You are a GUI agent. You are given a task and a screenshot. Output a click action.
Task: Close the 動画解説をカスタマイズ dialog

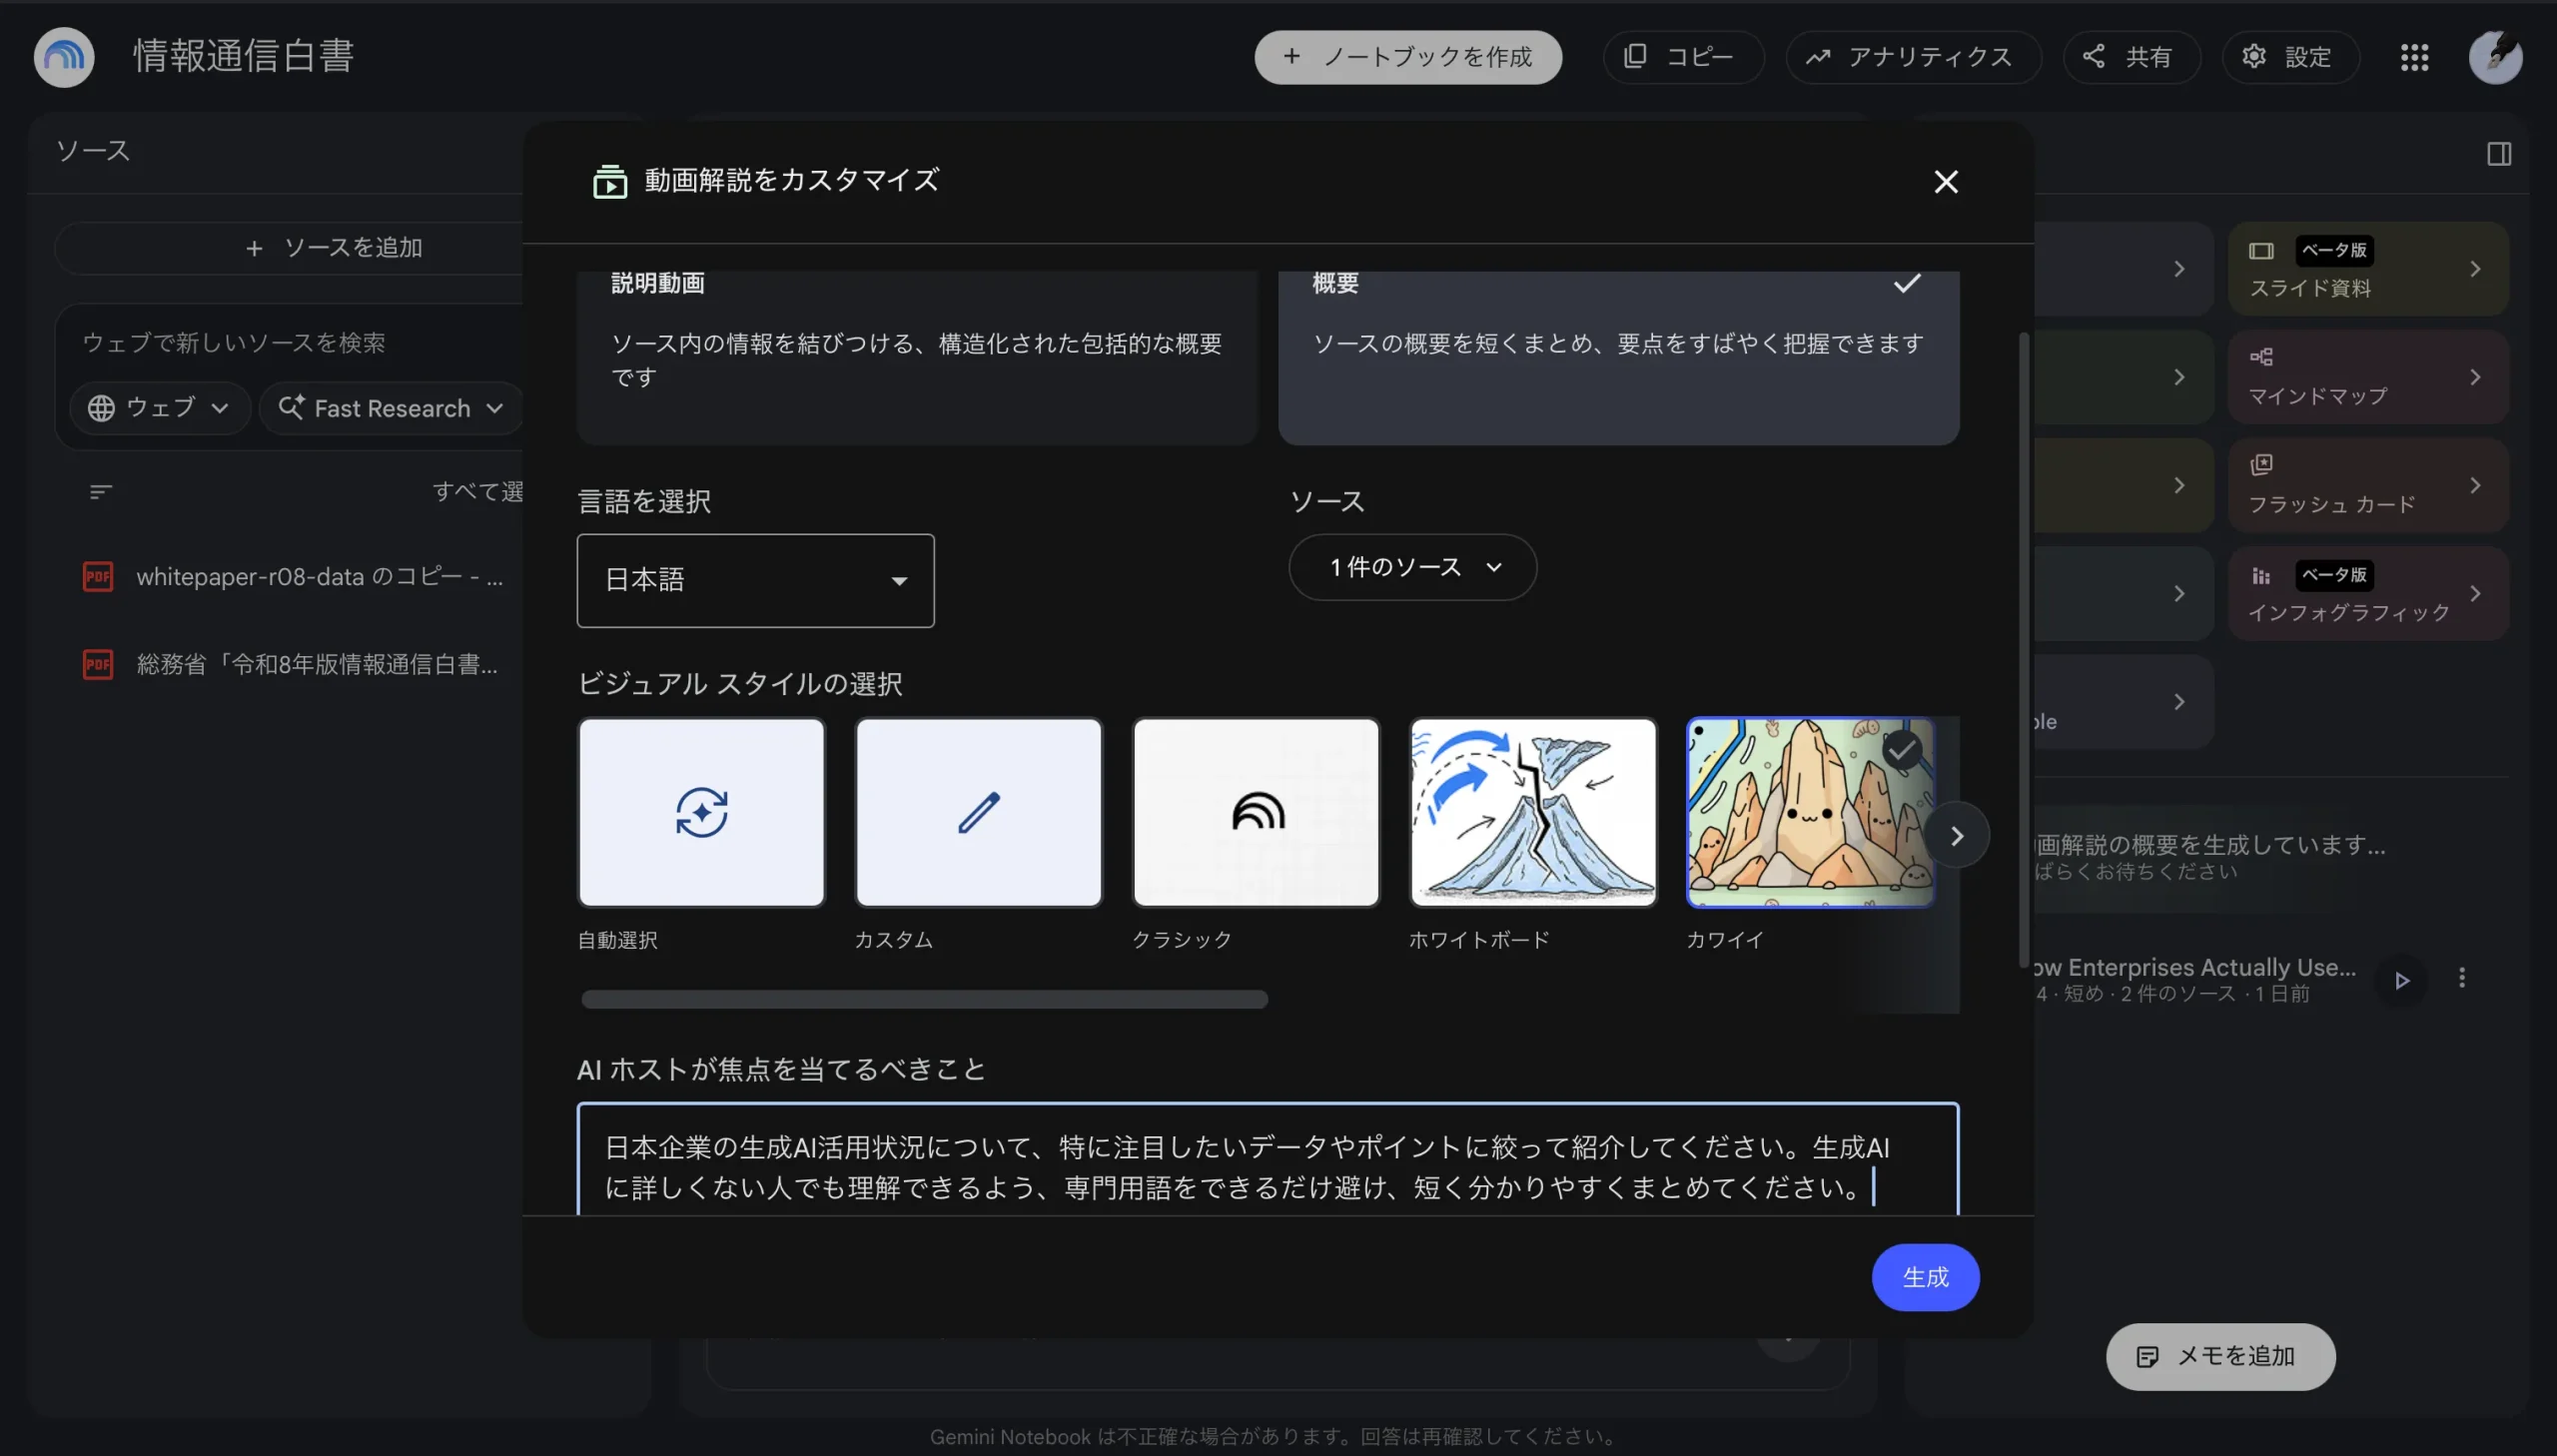tap(1945, 182)
